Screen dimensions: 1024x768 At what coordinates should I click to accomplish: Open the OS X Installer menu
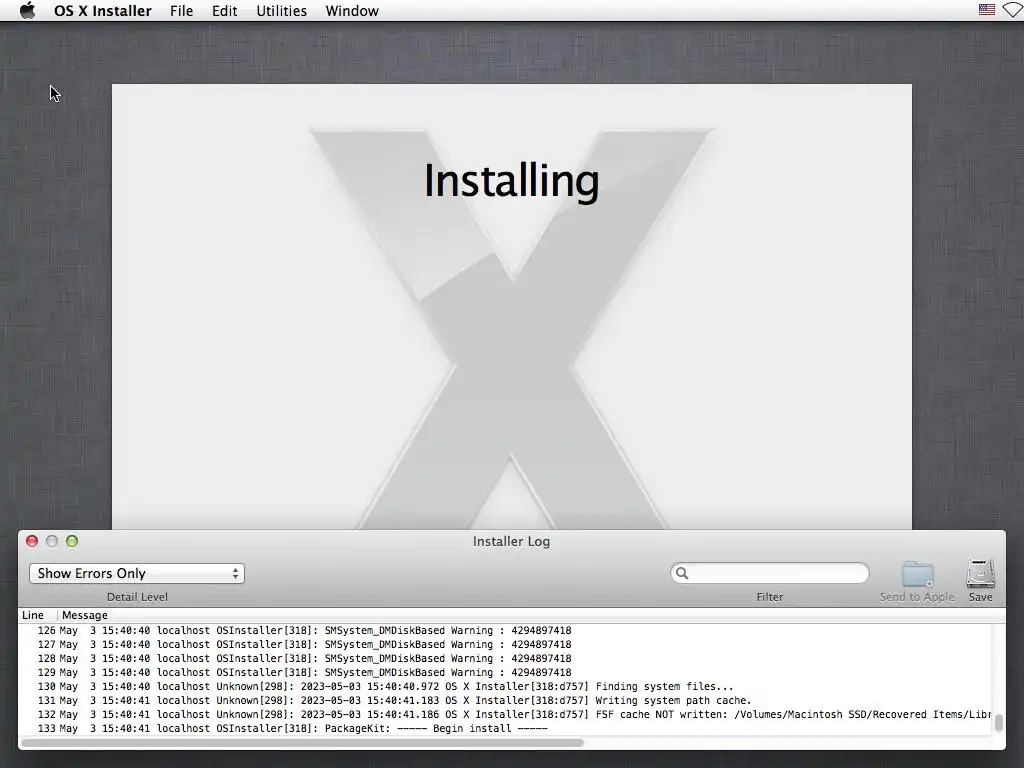coord(103,11)
